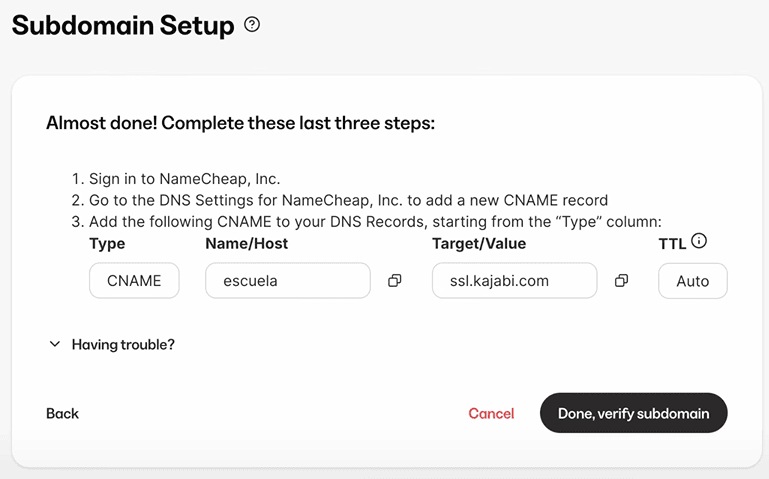Copy the Name/Host value escuela
The image size is (769, 479).
[394, 281]
